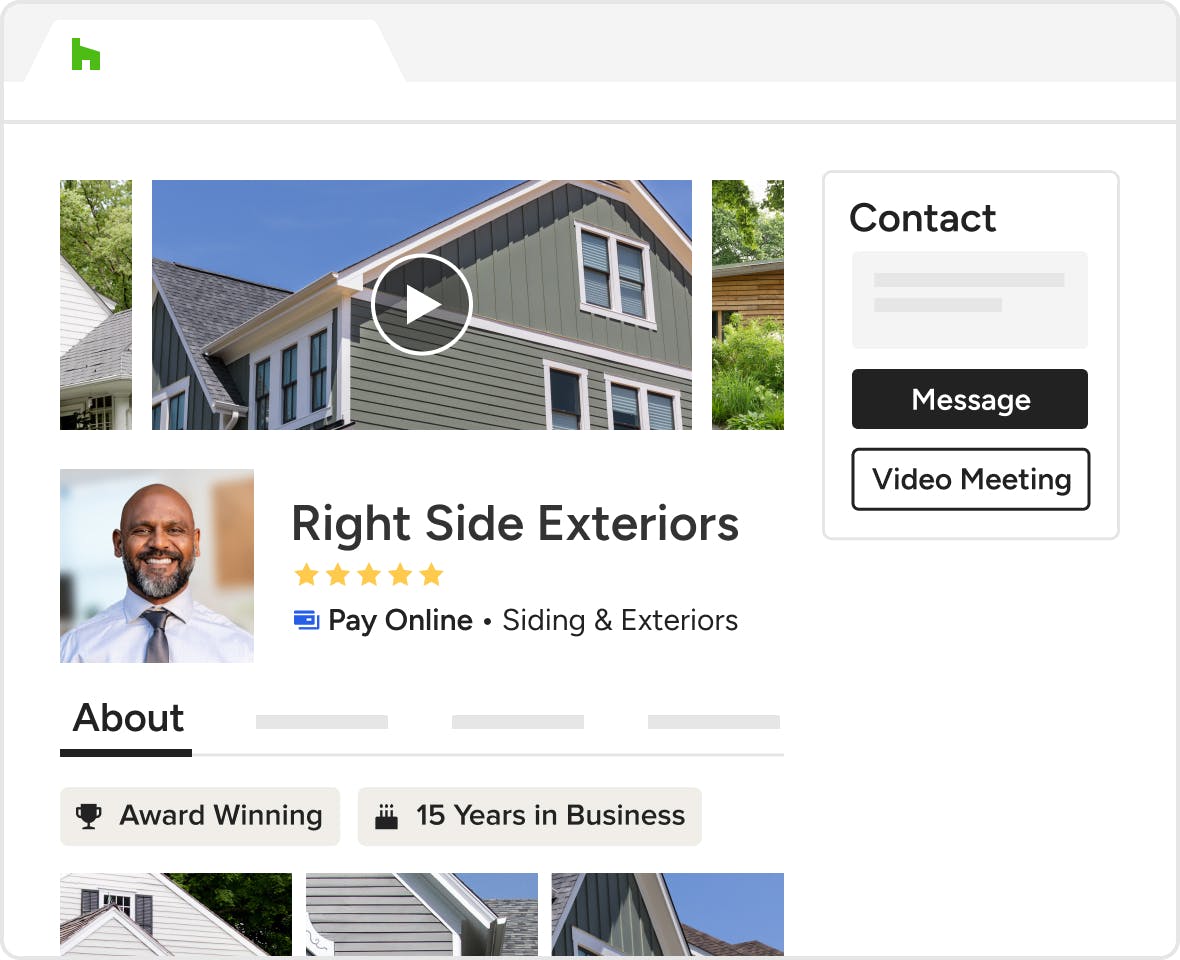1180x960 pixels.
Task: Click the cake icon beside 15 Years in Business
Action: [386, 816]
